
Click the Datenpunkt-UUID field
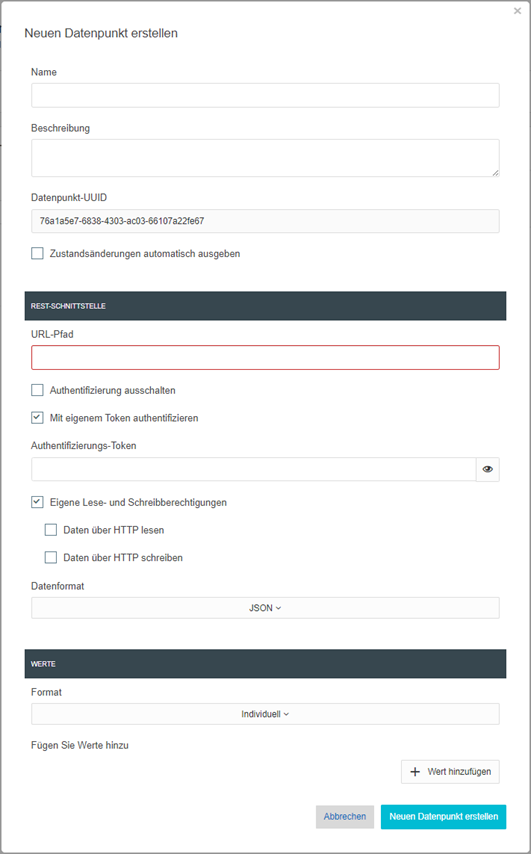click(x=265, y=221)
